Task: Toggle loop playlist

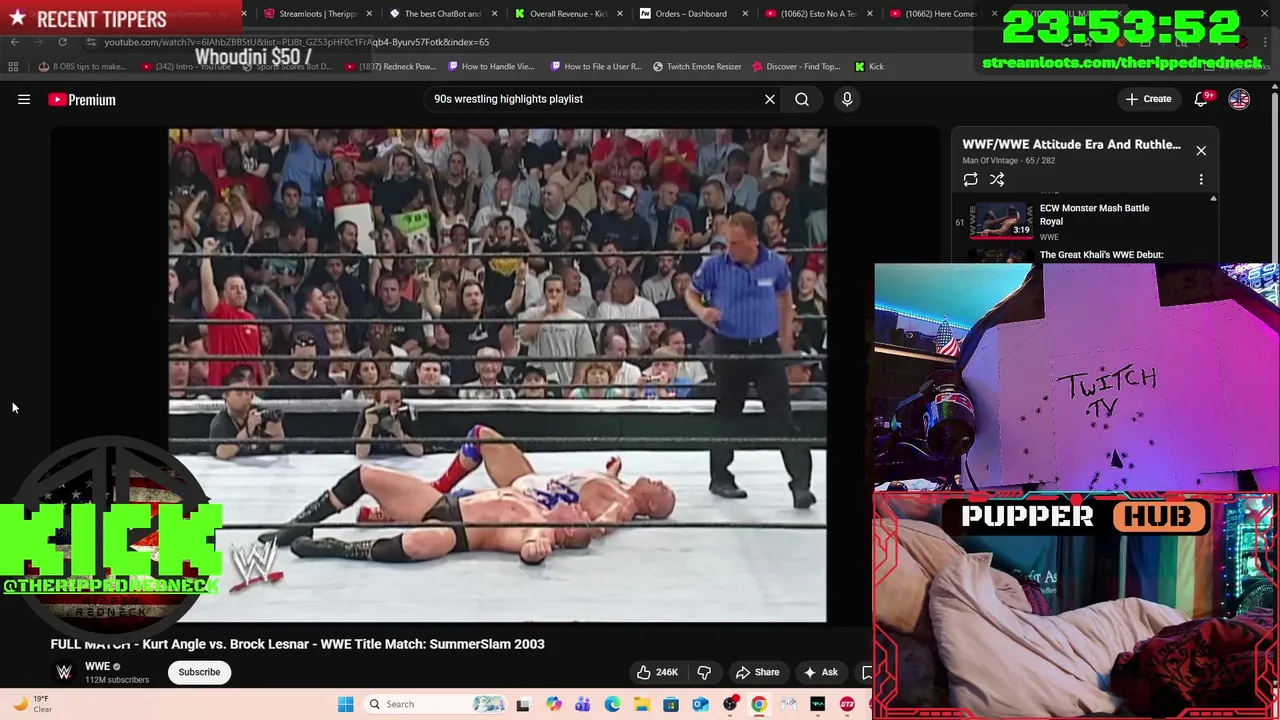Action: pos(970,179)
